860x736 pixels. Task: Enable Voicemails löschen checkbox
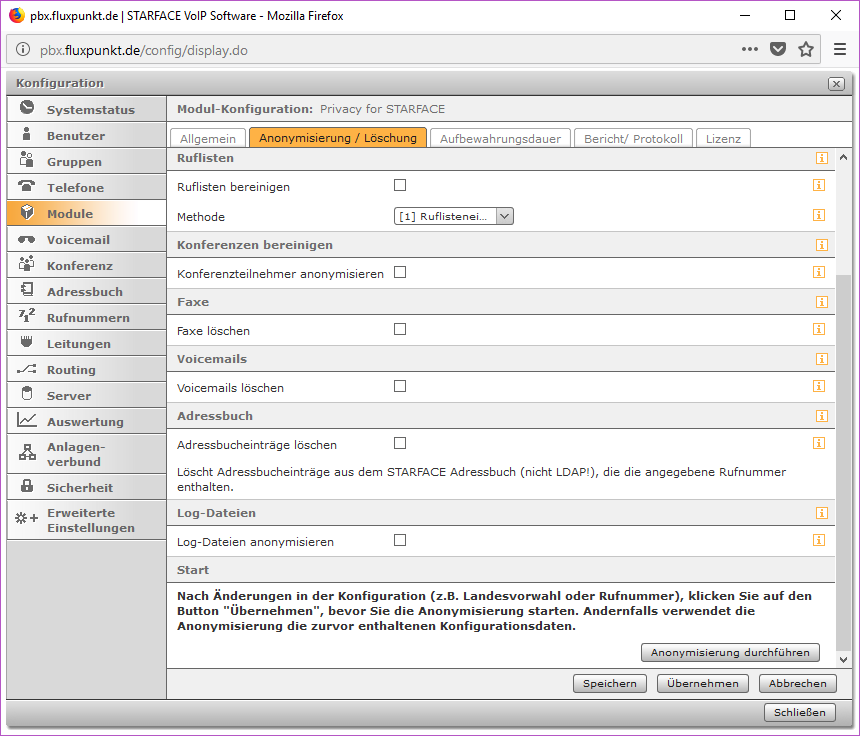point(400,386)
